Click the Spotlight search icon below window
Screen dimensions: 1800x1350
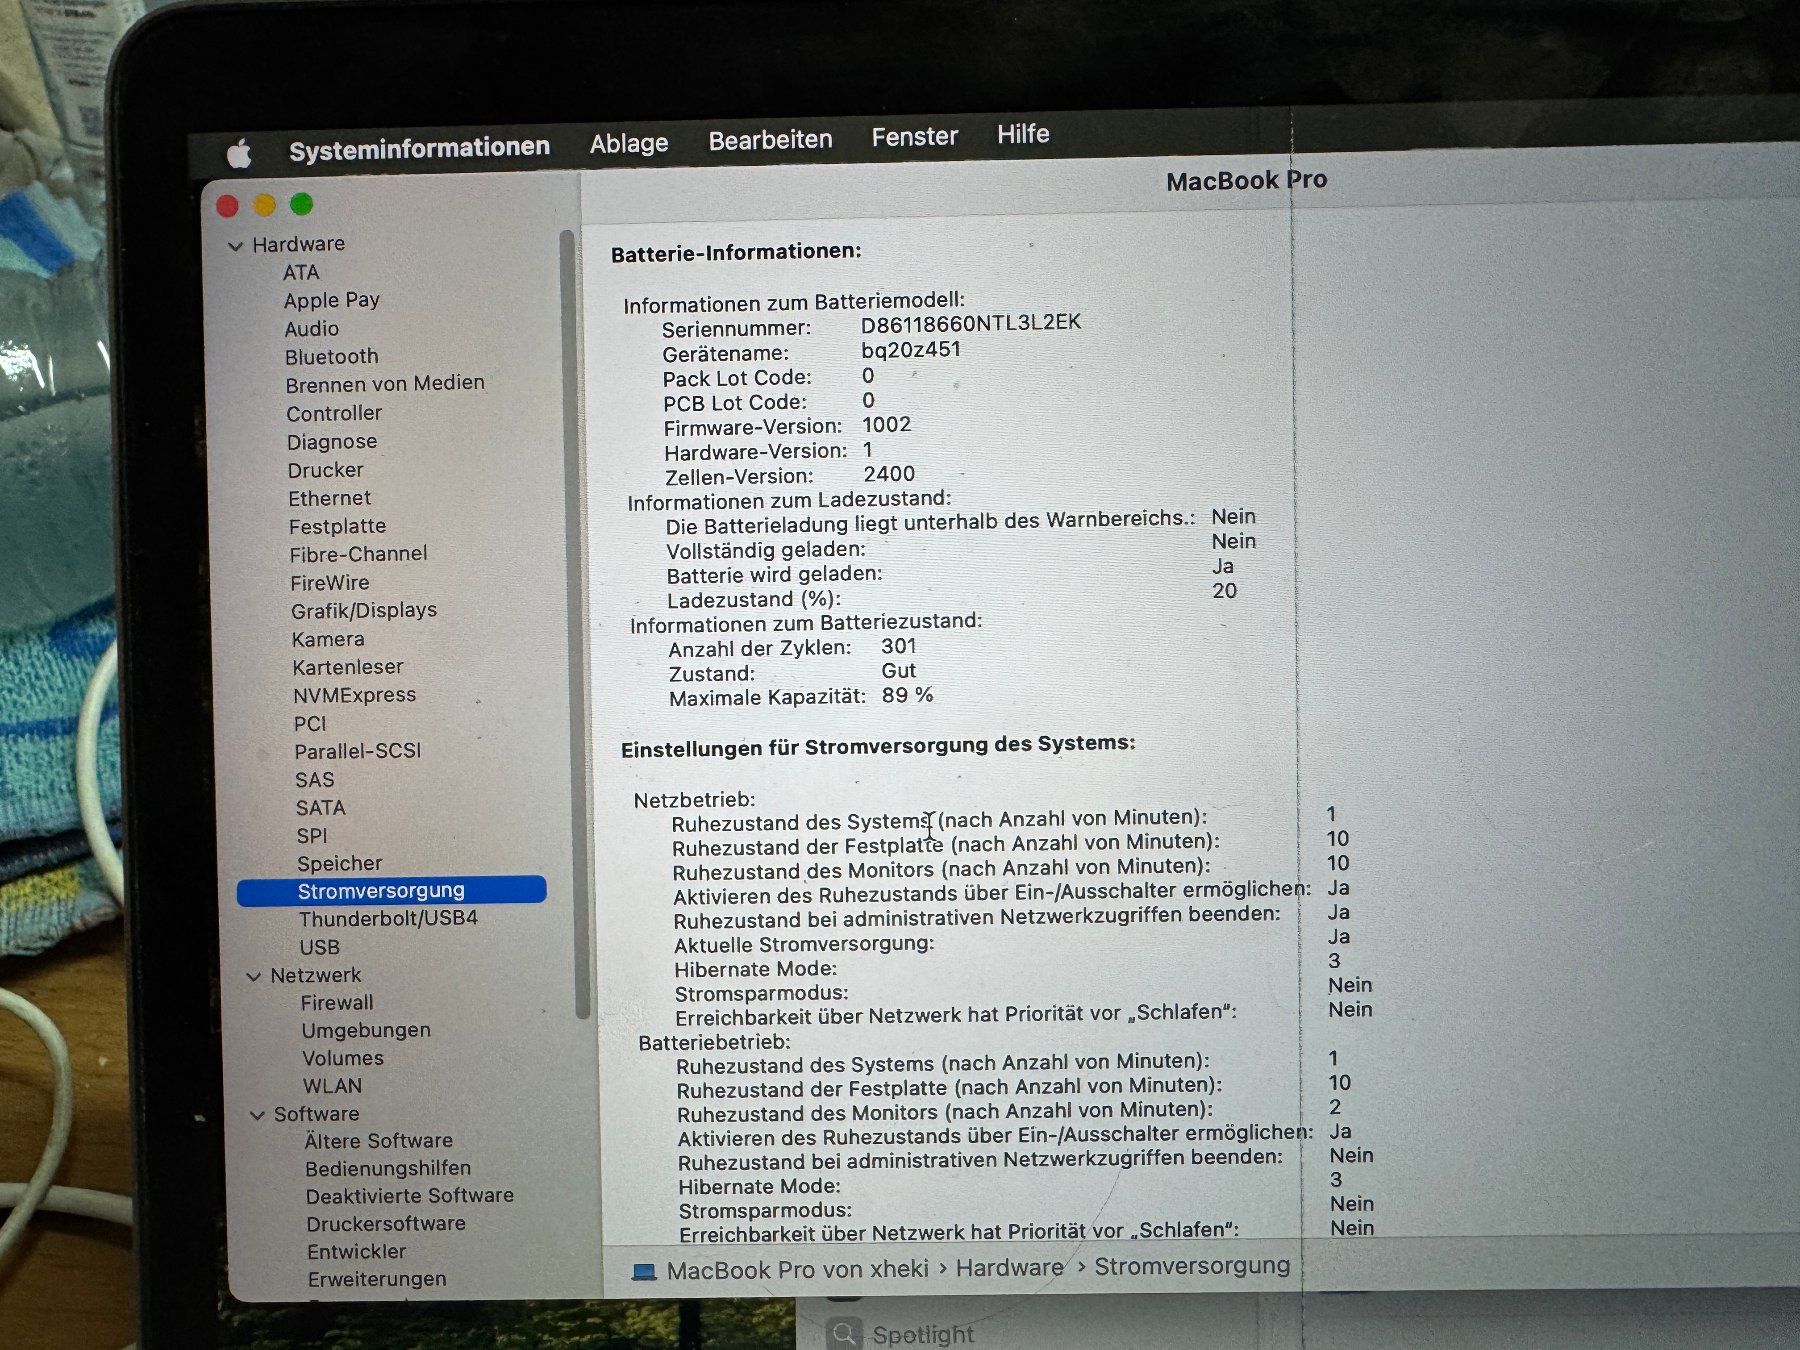[845, 1335]
